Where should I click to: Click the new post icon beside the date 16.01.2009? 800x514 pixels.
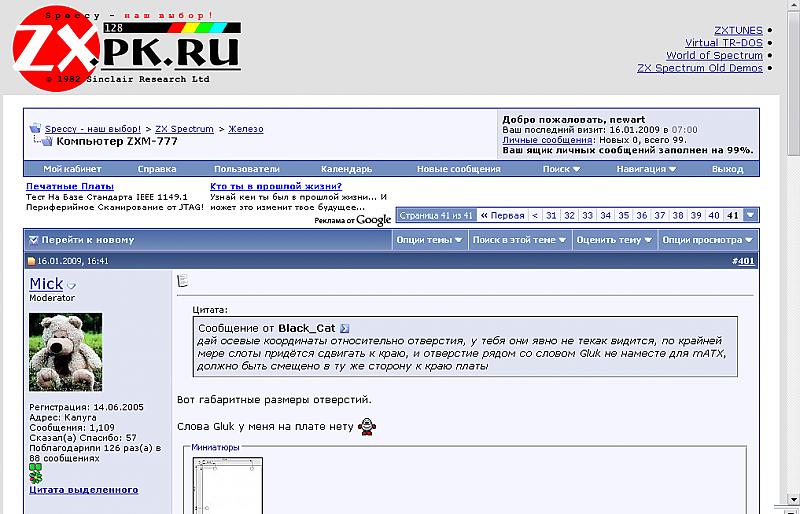pyautogui.click(x=31, y=261)
